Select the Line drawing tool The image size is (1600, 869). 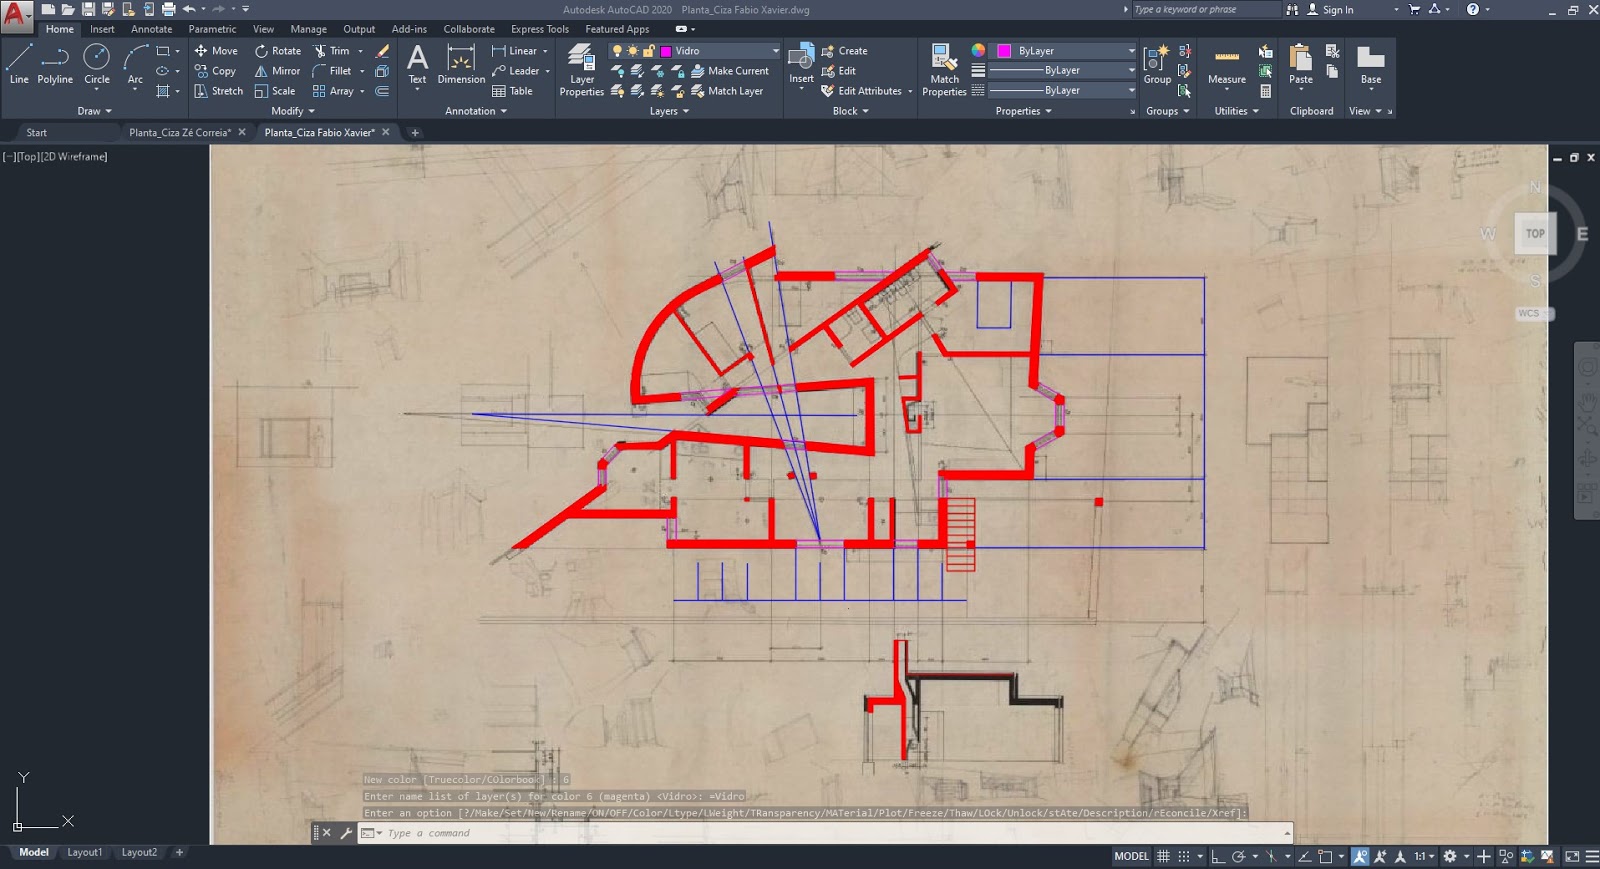coord(19,64)
